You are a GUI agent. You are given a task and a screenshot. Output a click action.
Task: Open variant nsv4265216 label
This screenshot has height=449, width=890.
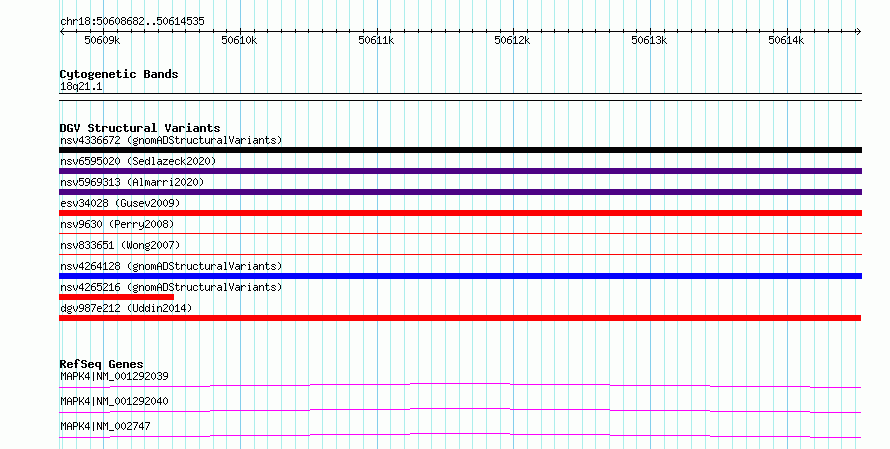[x=171, y=287]
